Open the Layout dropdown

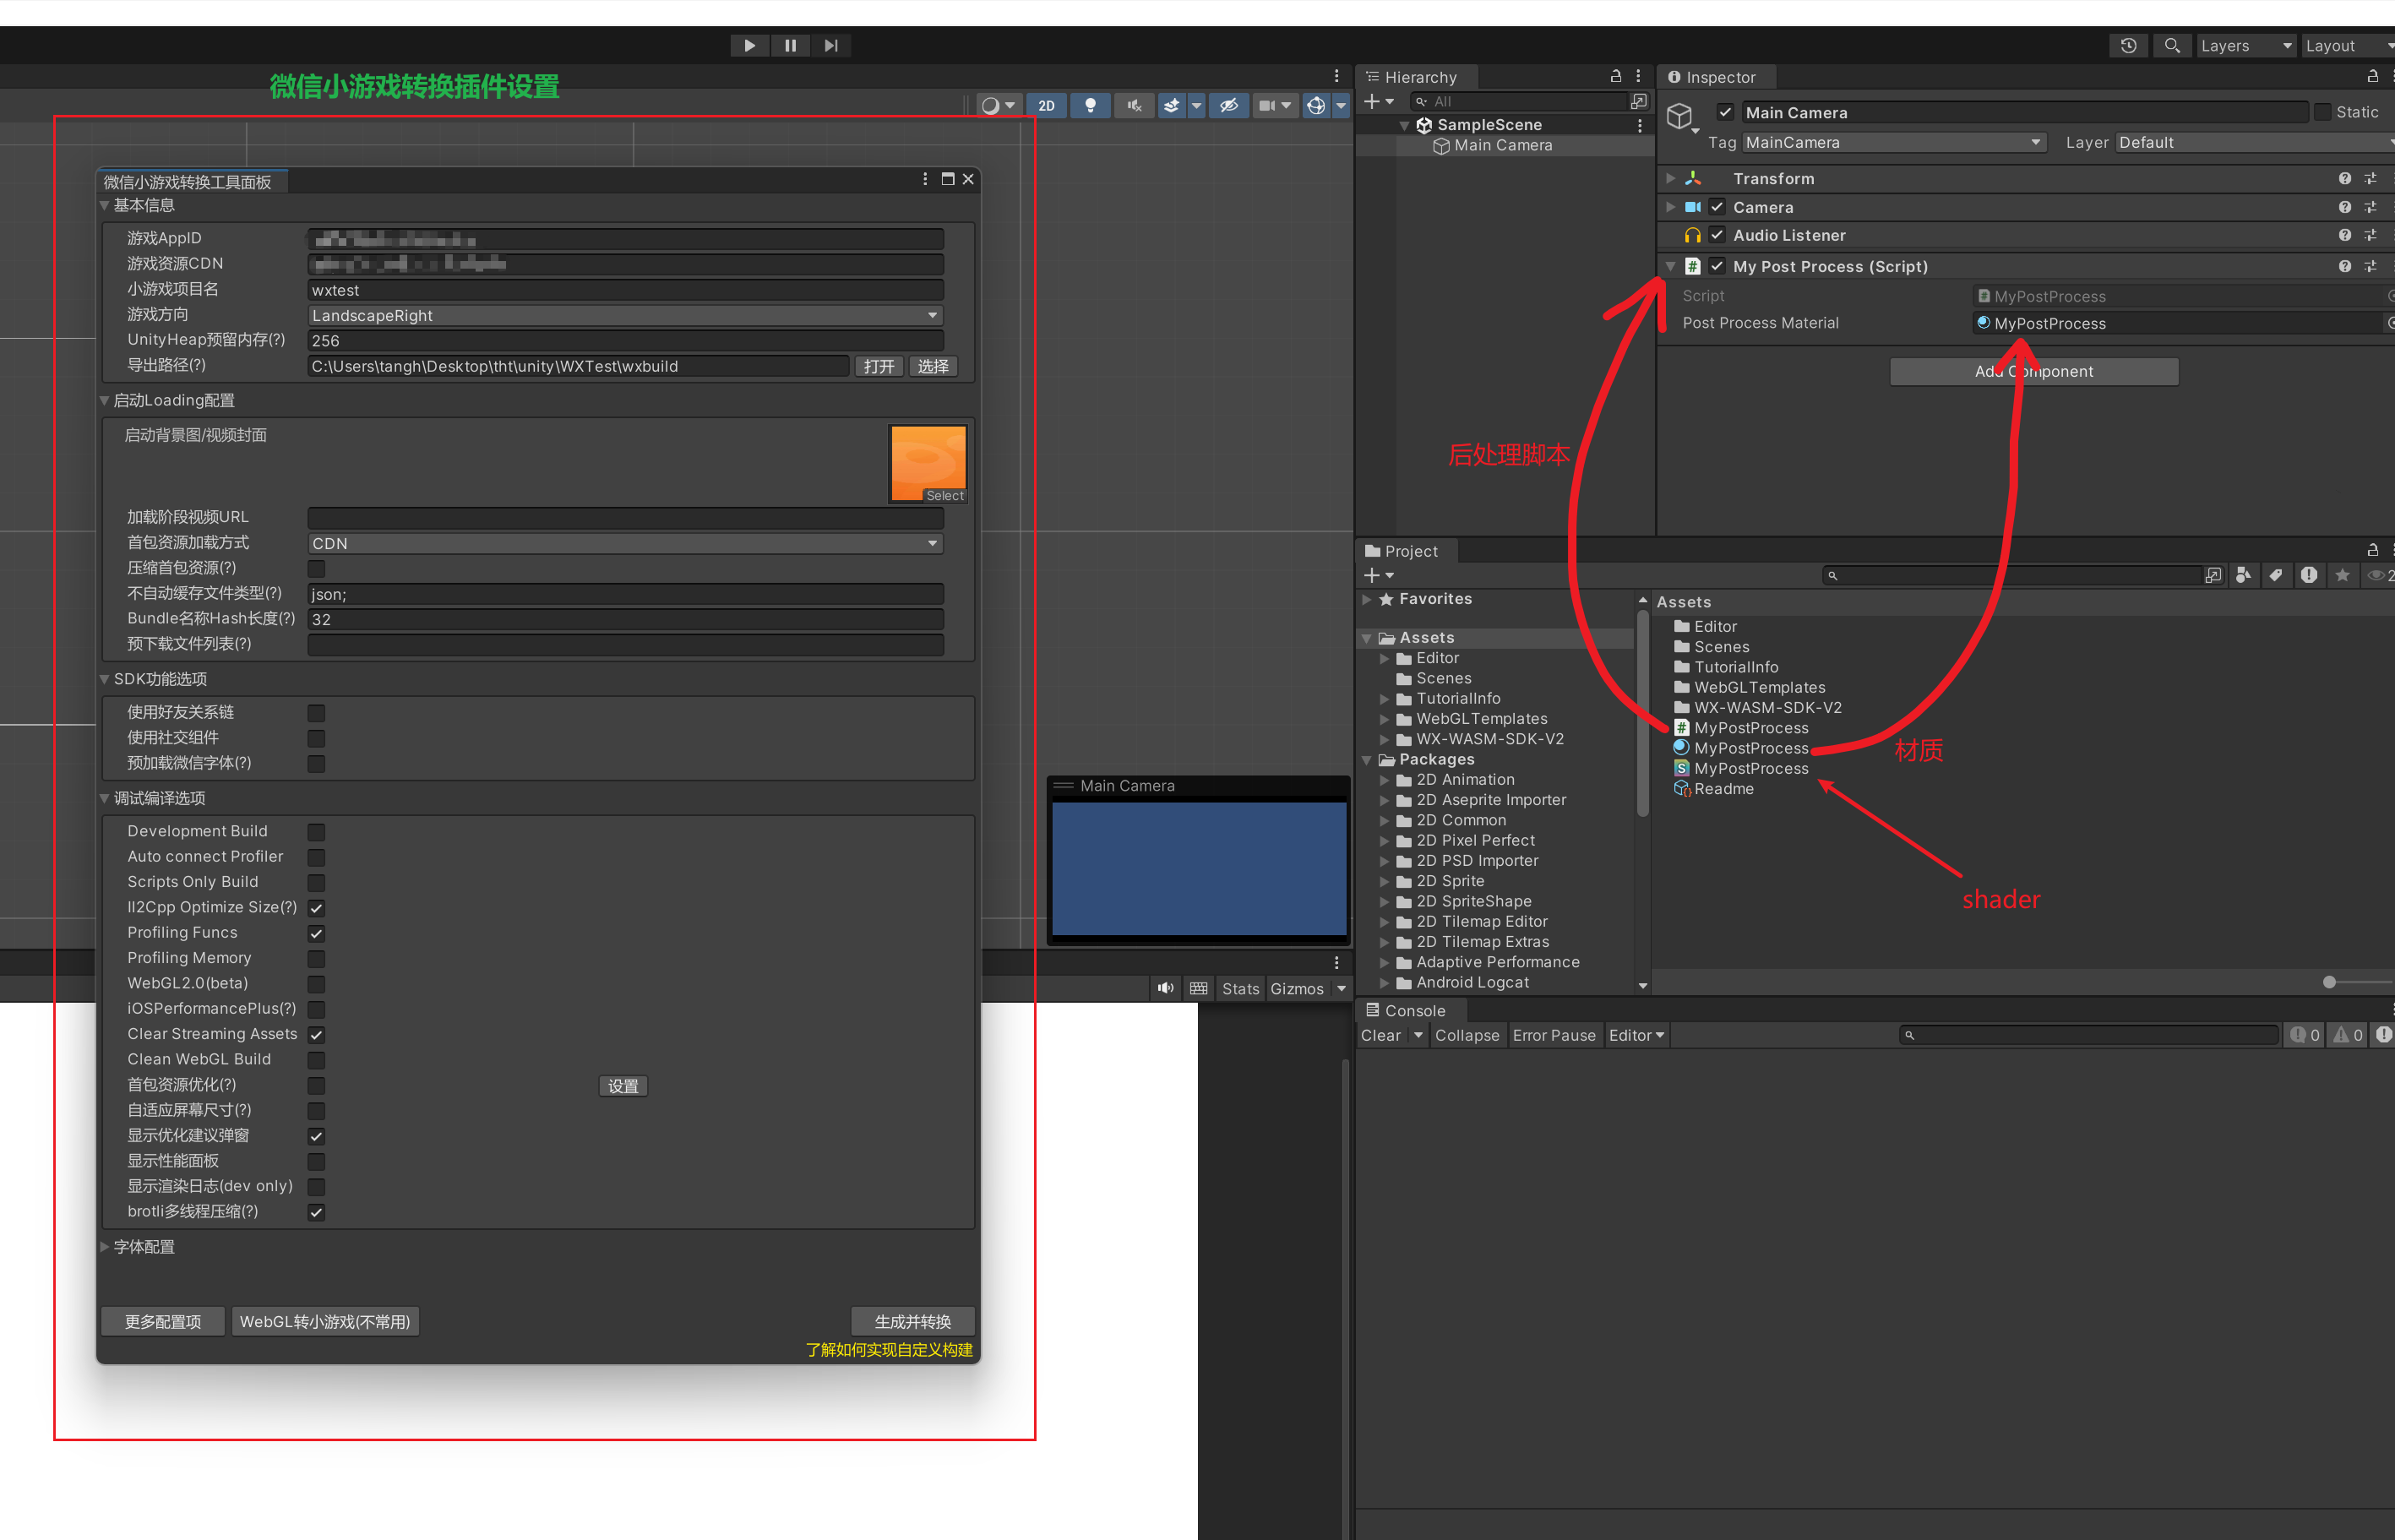2348,46
